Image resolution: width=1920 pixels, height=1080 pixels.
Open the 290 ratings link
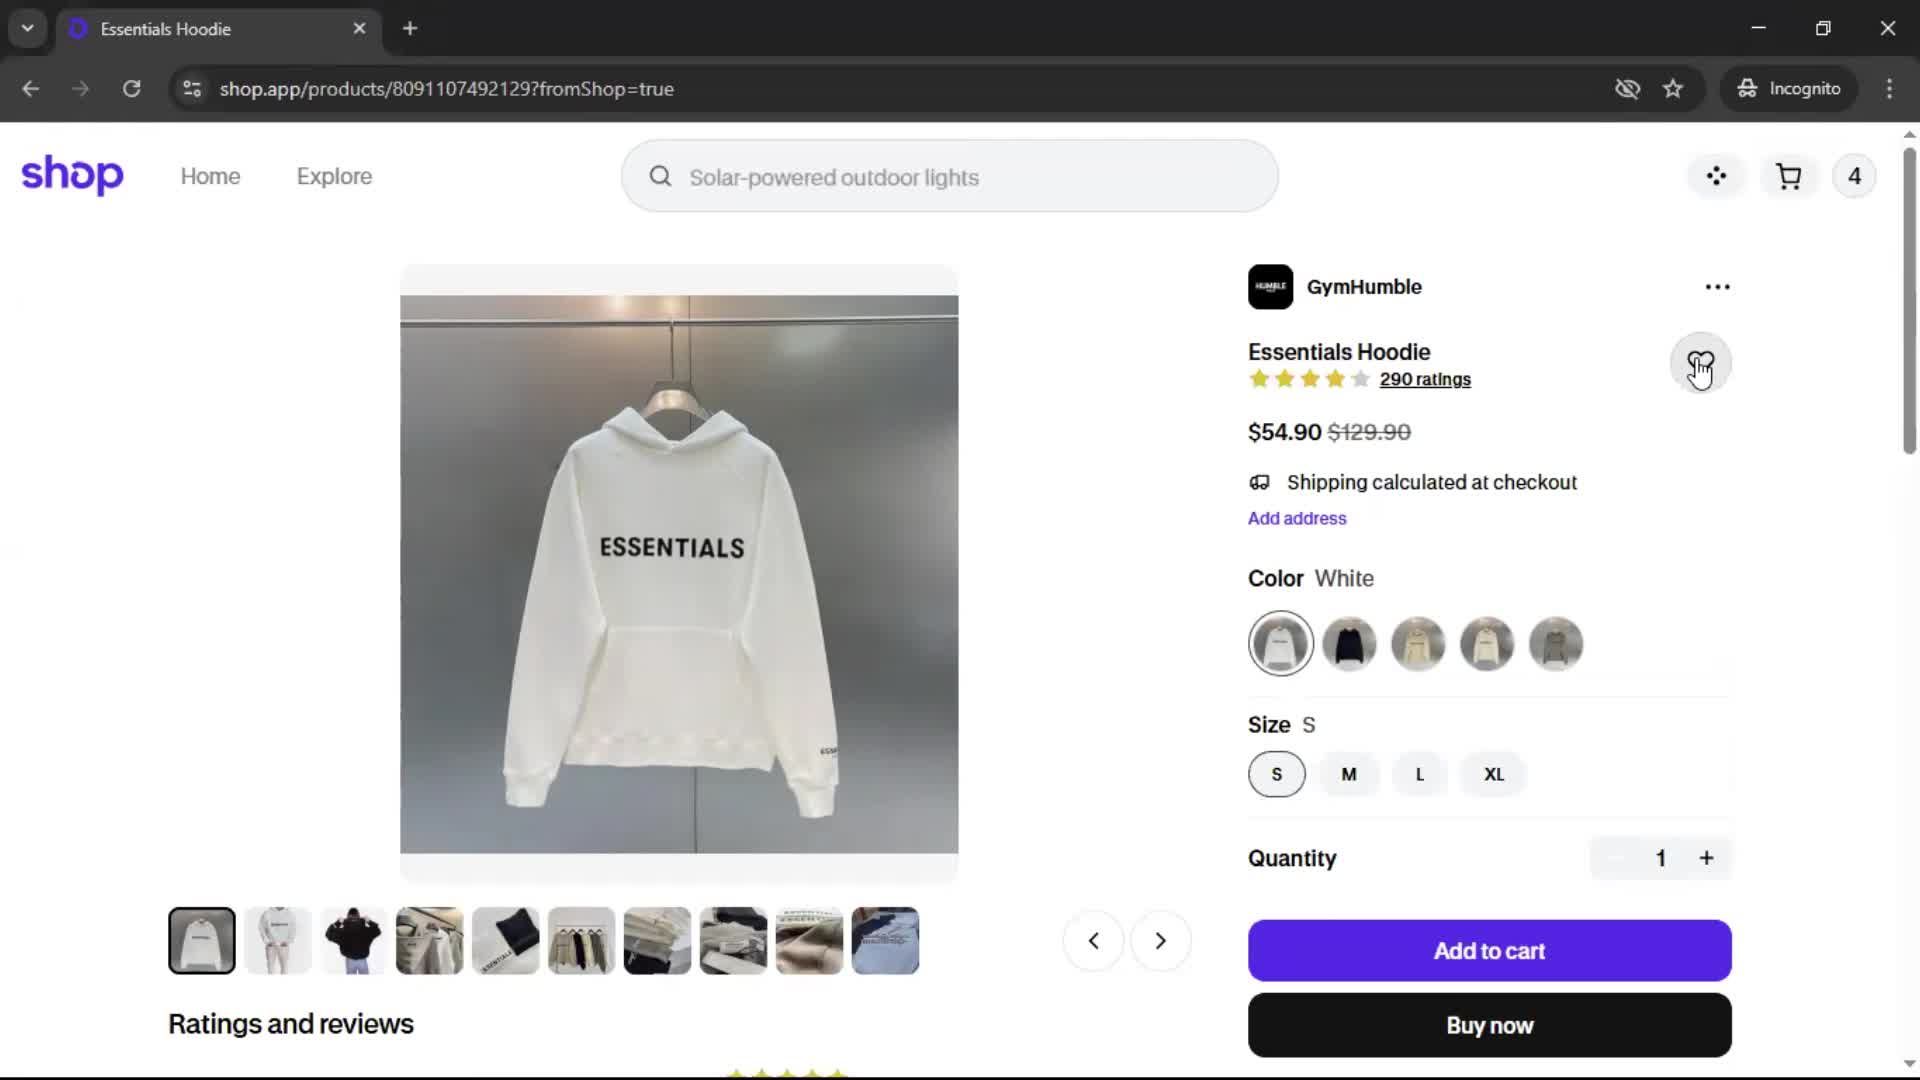[1425, 379]
